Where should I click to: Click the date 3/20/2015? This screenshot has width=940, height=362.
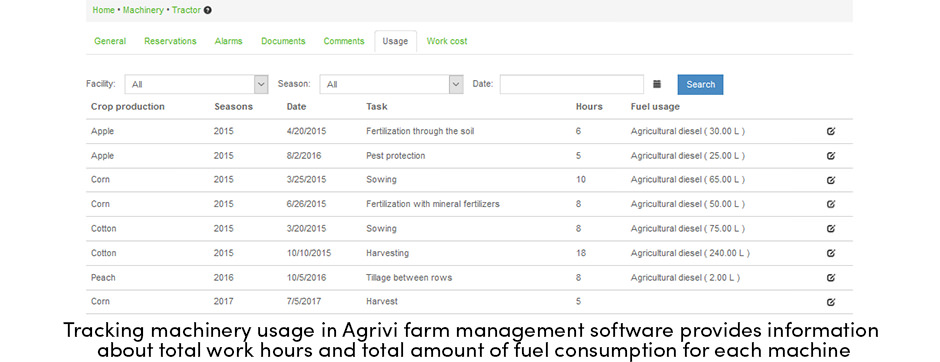(306, 228)
